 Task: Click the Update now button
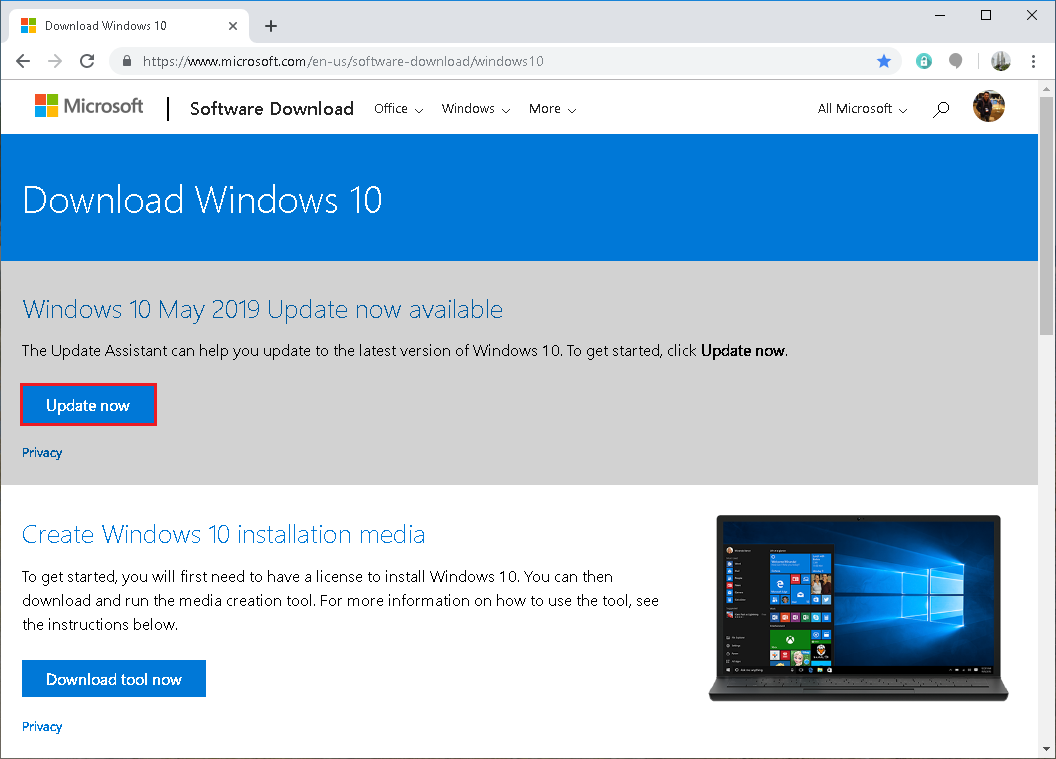[88, 404]
